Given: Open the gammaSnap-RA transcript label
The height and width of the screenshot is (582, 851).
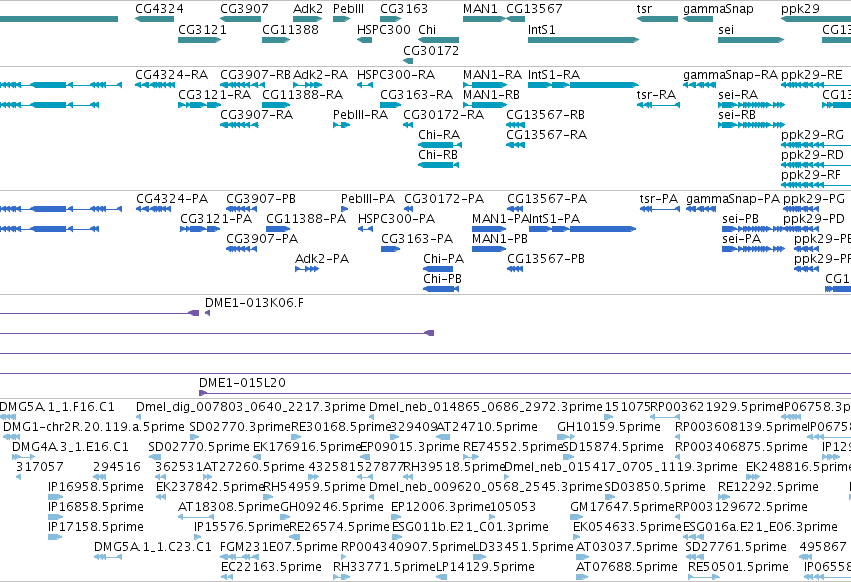Looking at the screenshot, I should (730, 74).
